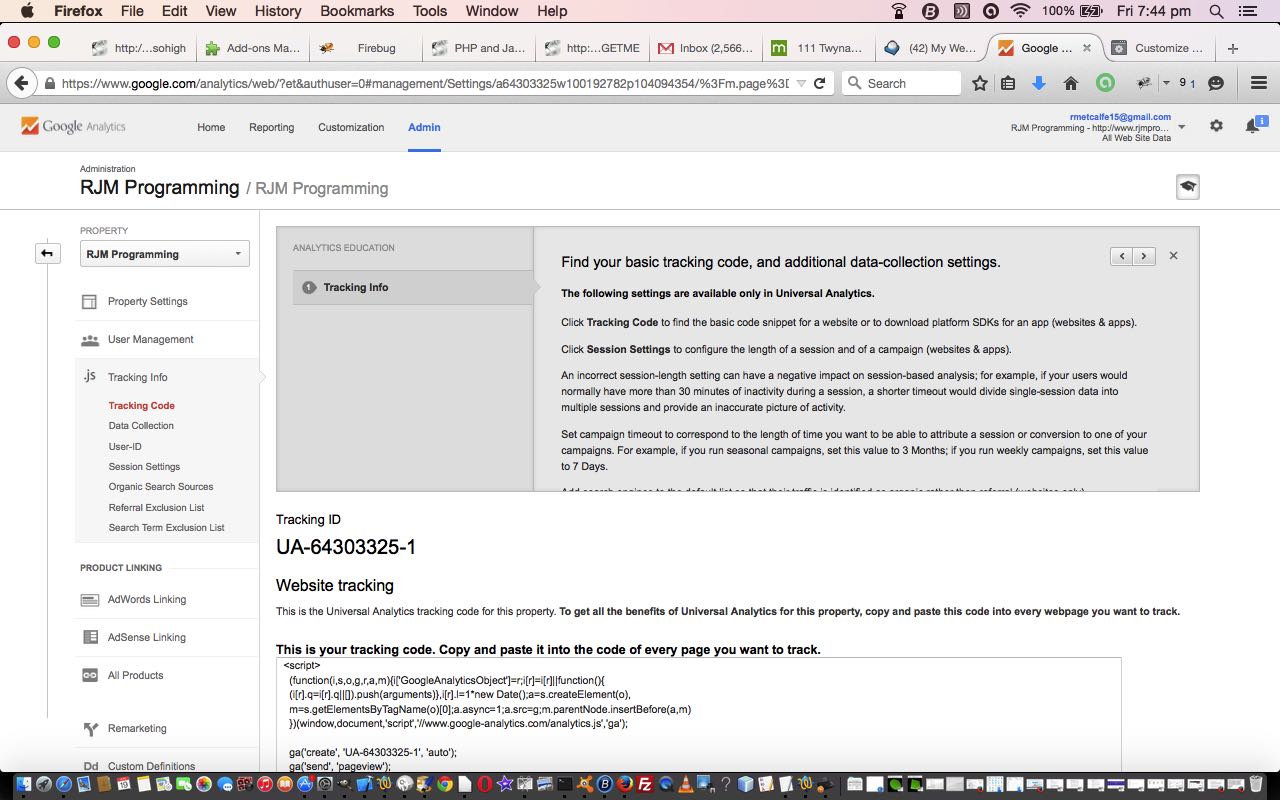Viewport: 1280px width, 800px height.
Task: Open the settings gear in Analytics header
Action: click(1216, 126)
